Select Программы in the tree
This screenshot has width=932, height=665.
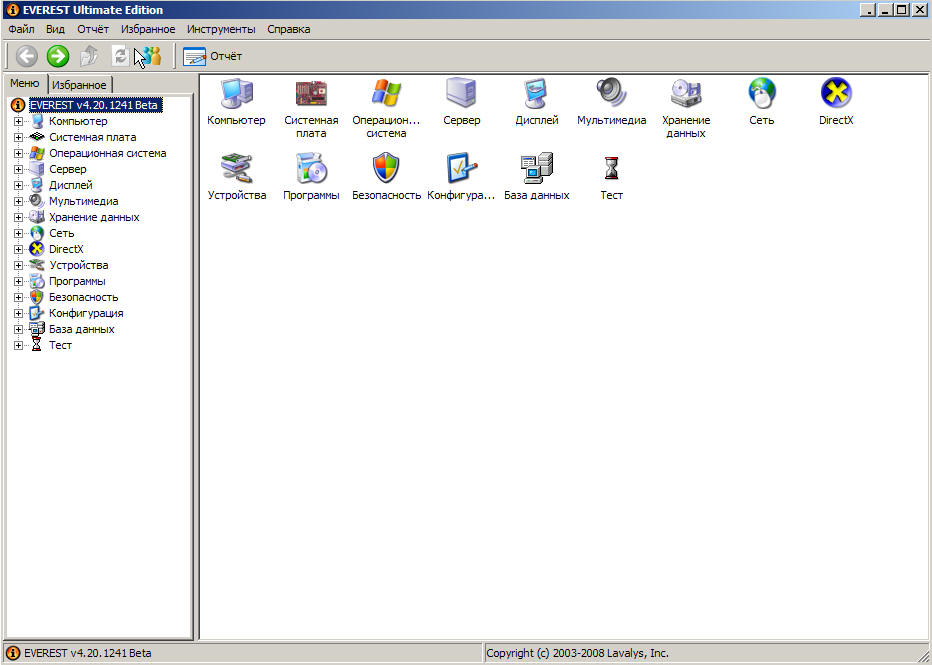coord(77,282)
